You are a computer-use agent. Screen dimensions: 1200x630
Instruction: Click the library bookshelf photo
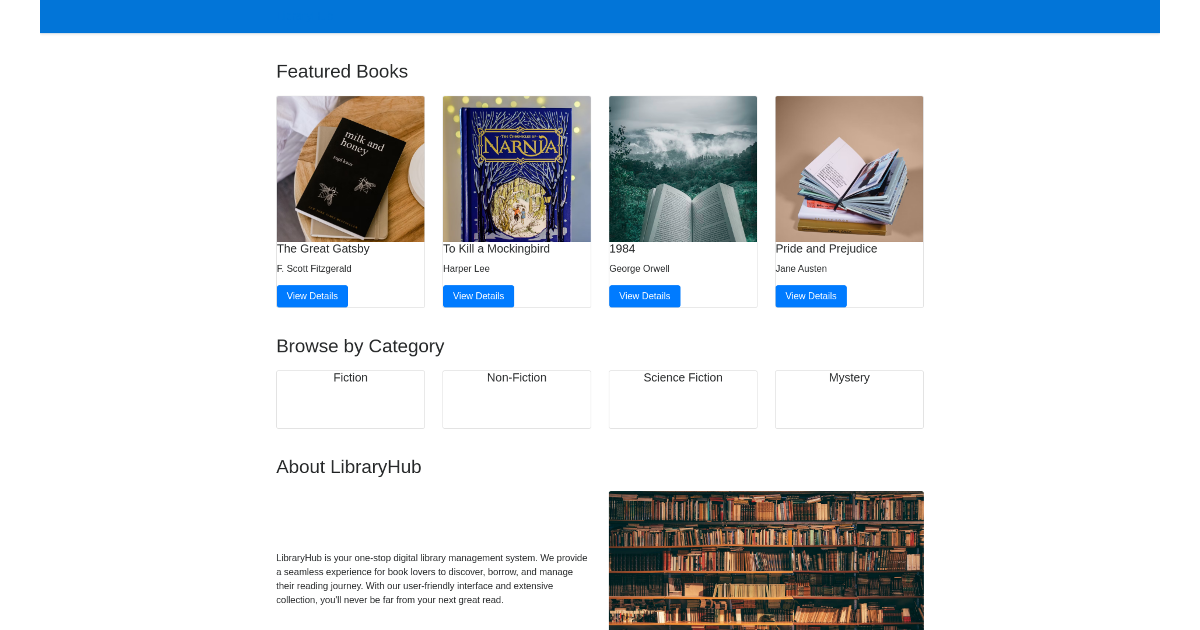click(x=766, y=560)
